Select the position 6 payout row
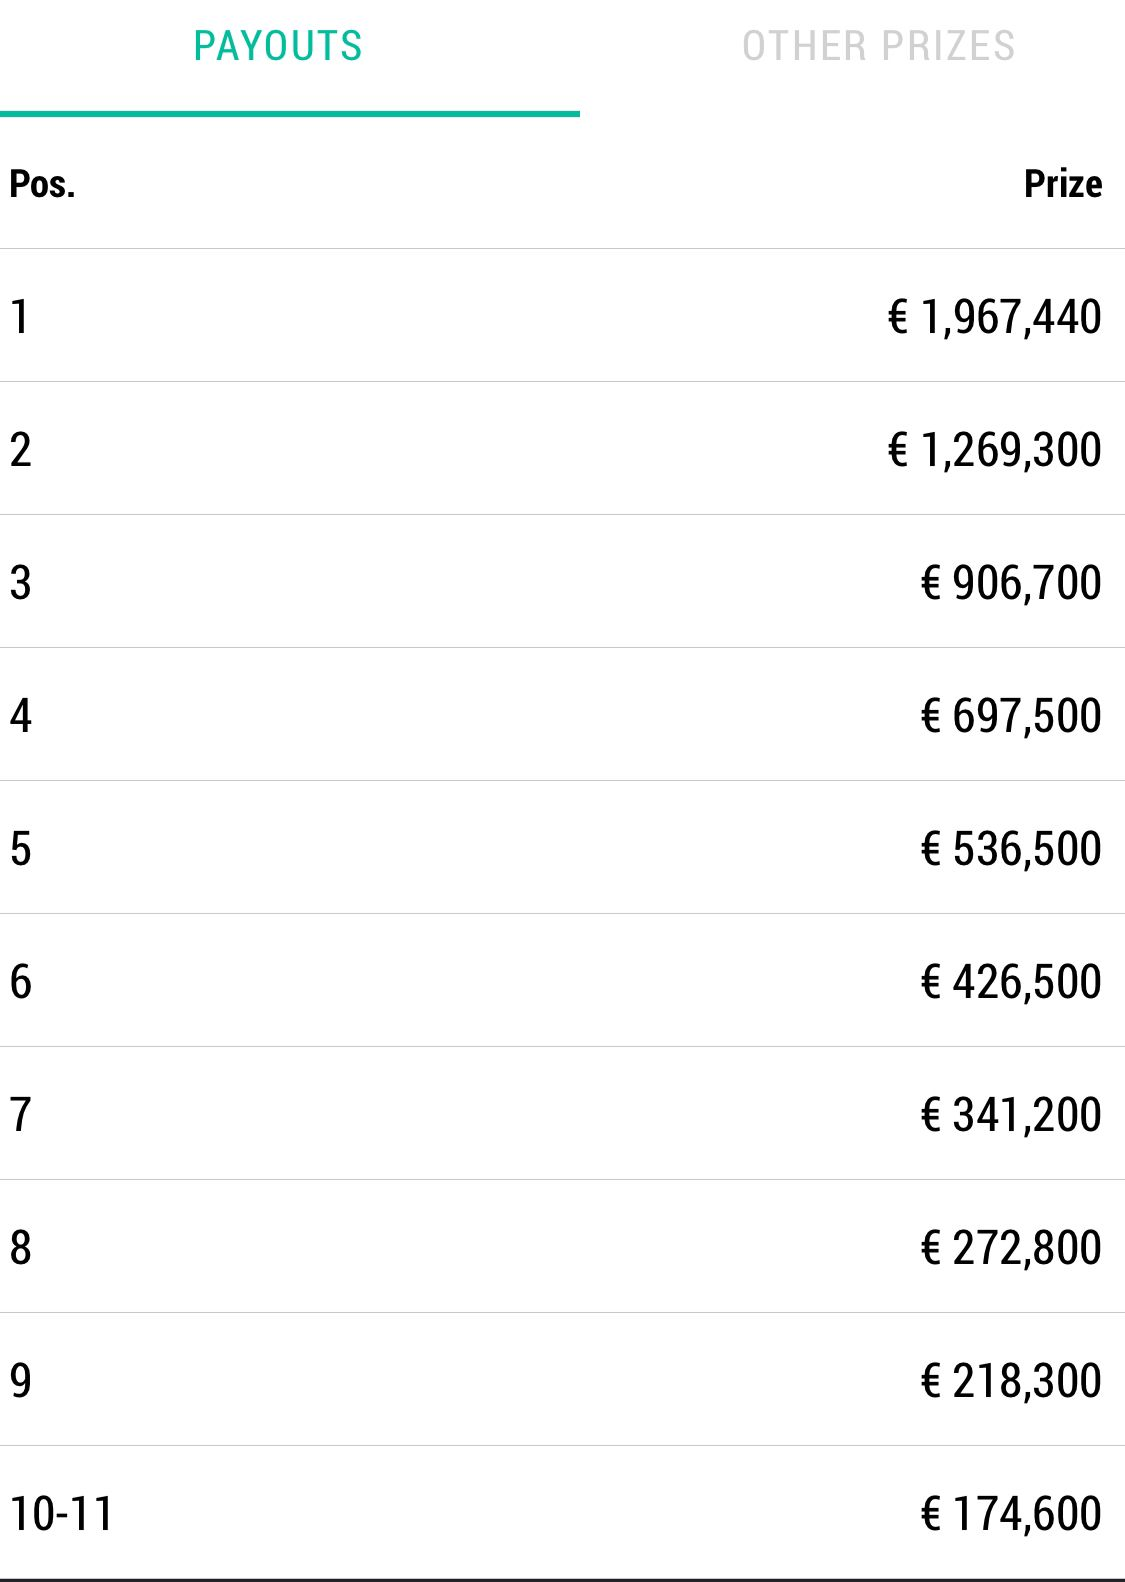The width and height of the screenshot is (1125, 1582). (x=562, y=981)
